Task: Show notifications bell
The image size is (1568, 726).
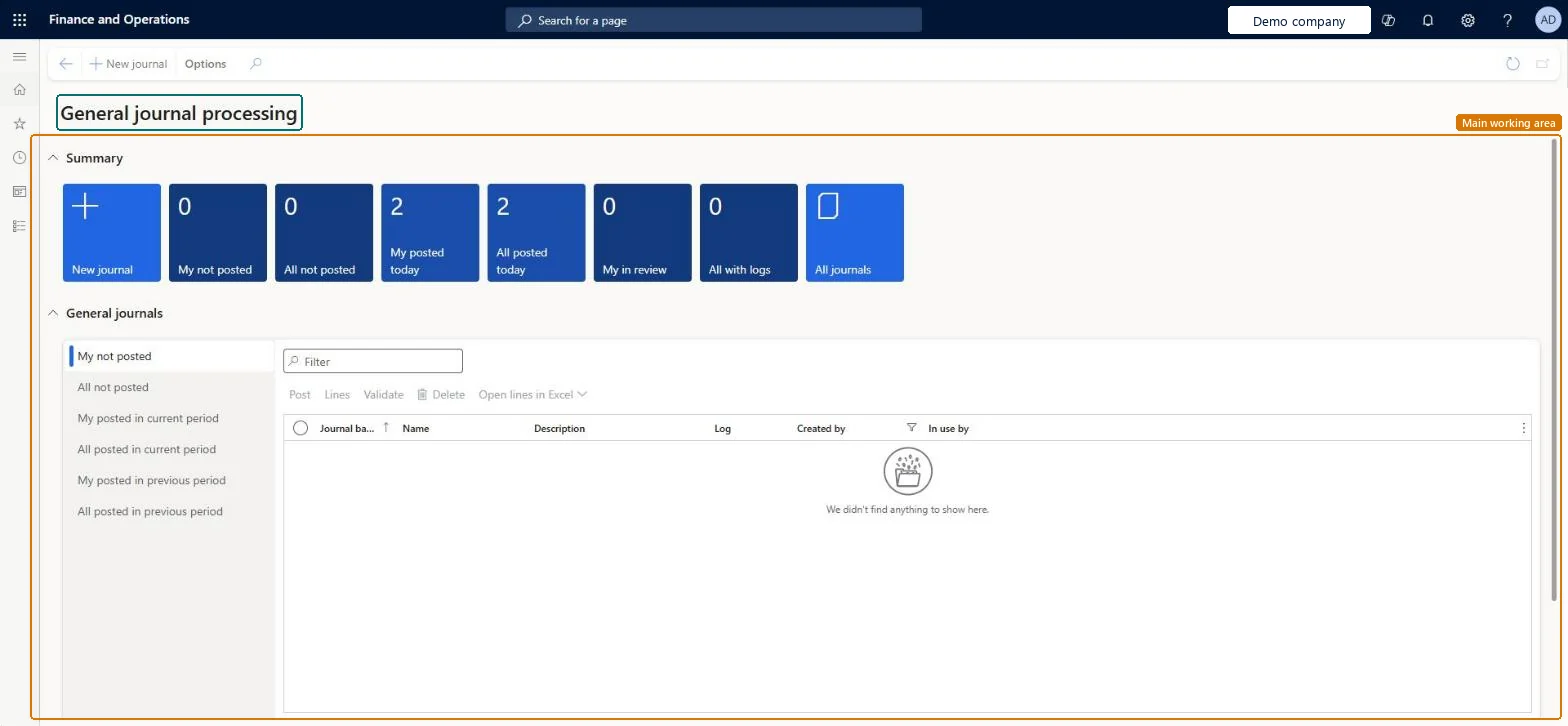Action: pyautogui.click(x=1428, y=20)
